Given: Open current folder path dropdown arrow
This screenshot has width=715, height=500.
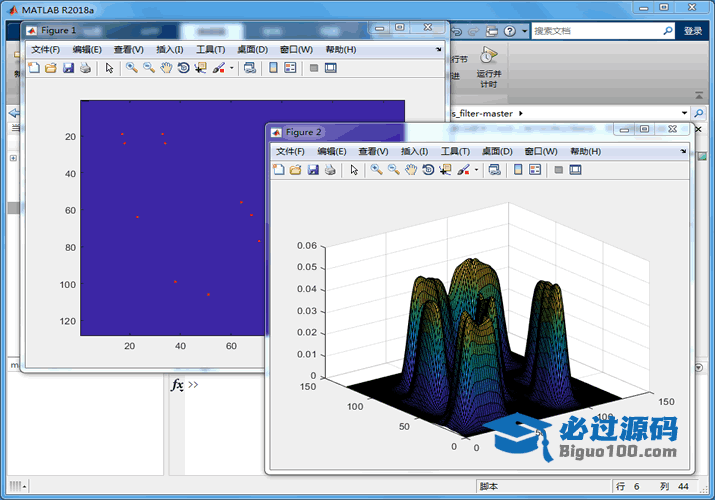Looking at the screenshot, I should [x=684, y=113].
